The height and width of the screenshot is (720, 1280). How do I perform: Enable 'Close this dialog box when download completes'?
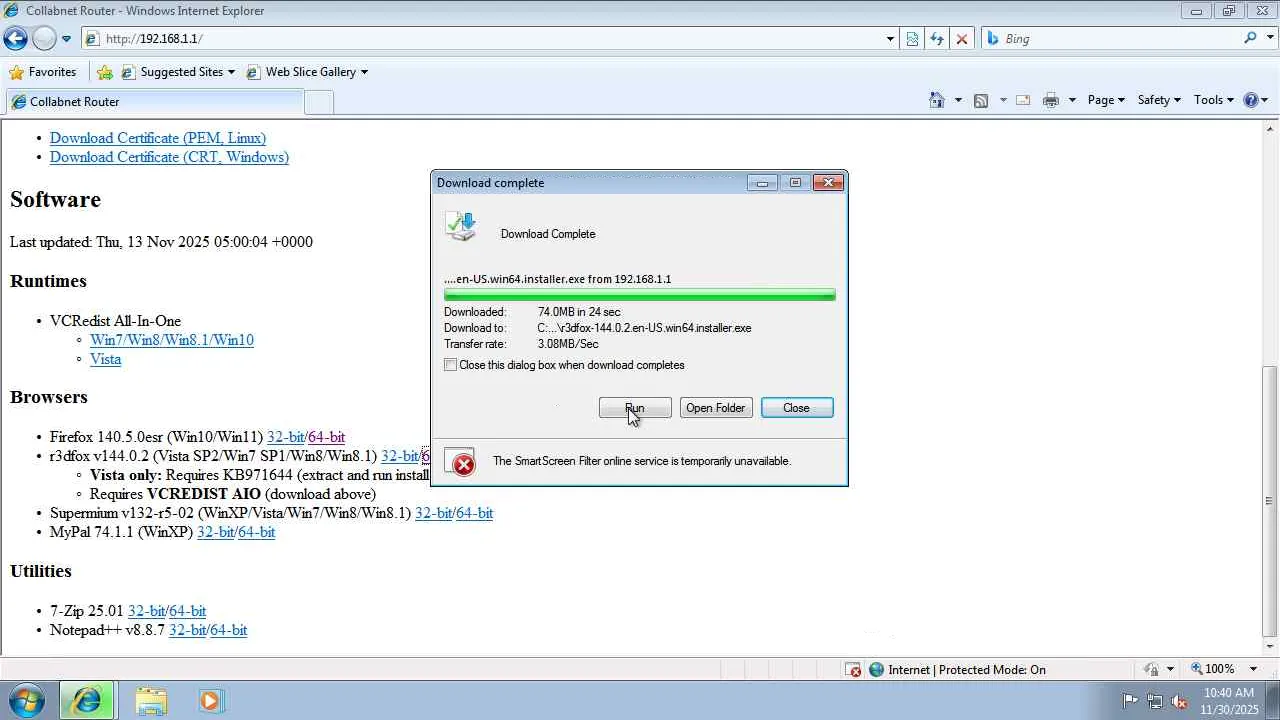pyautogui.click(x=451, y=365)
